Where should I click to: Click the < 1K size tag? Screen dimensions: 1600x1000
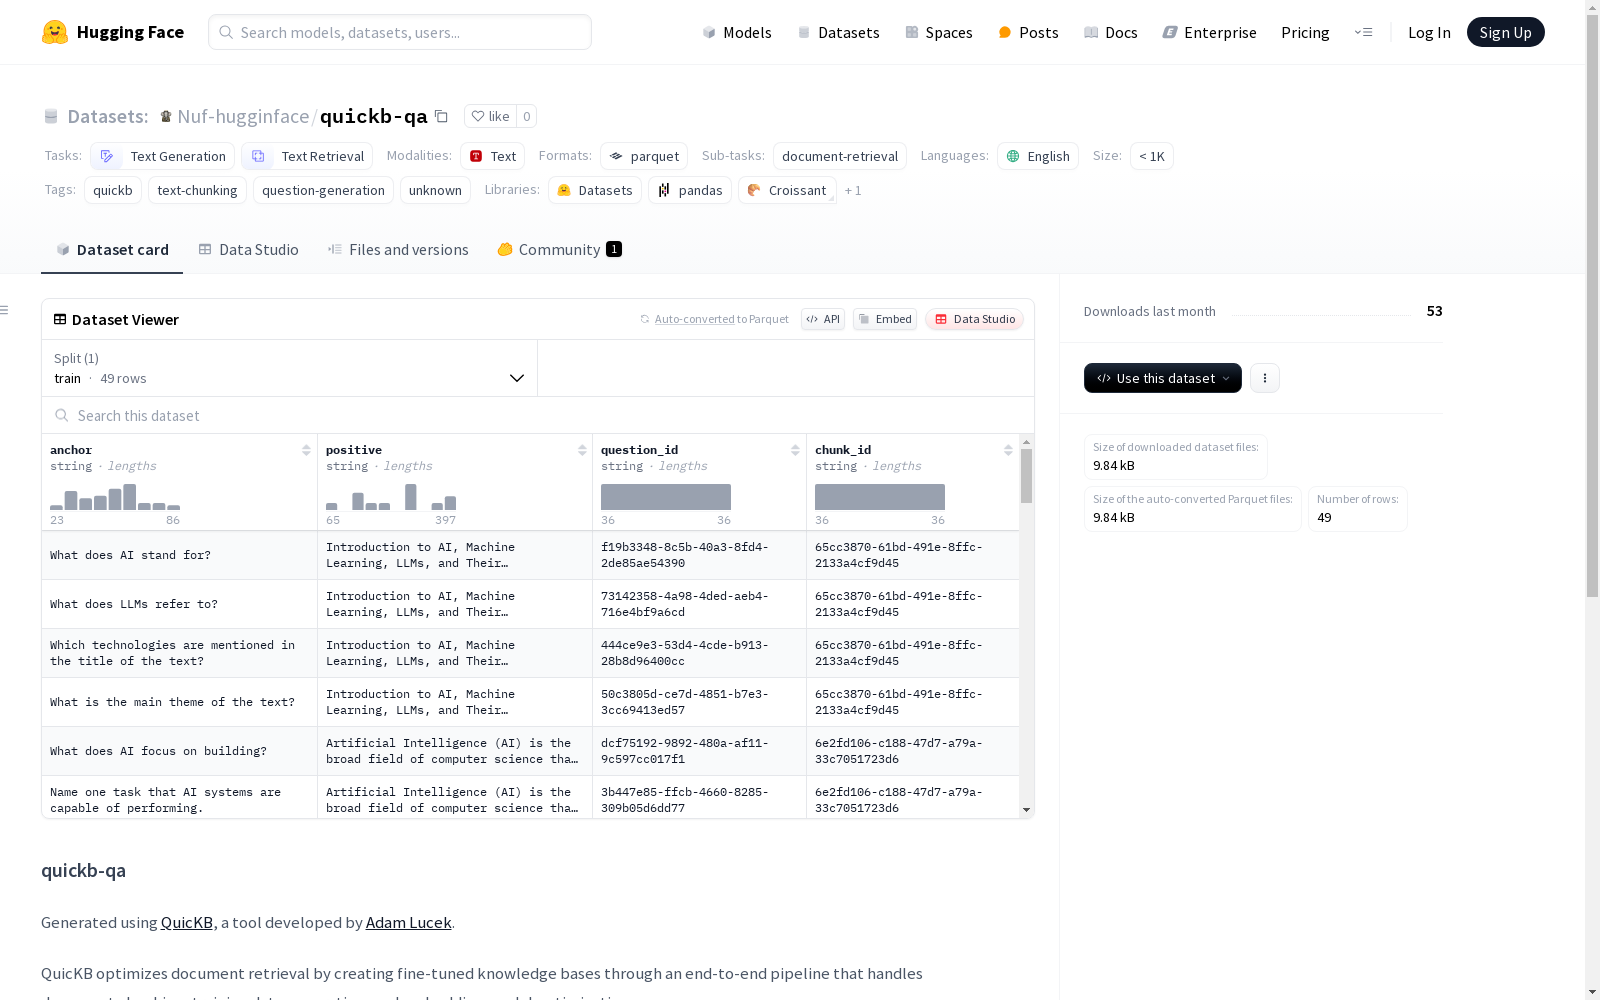[x=1152, y=156]
